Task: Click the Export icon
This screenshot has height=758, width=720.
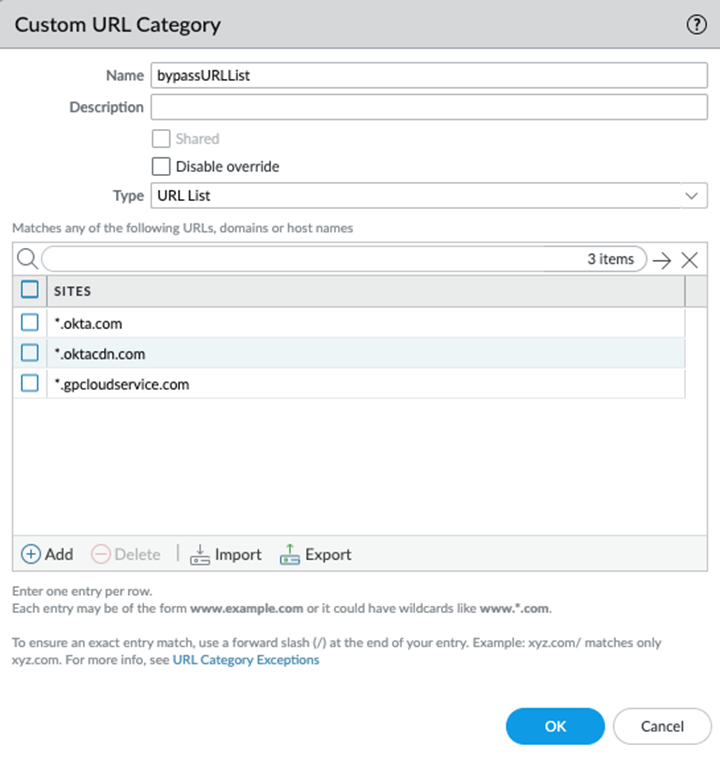Action: point(290,554)
